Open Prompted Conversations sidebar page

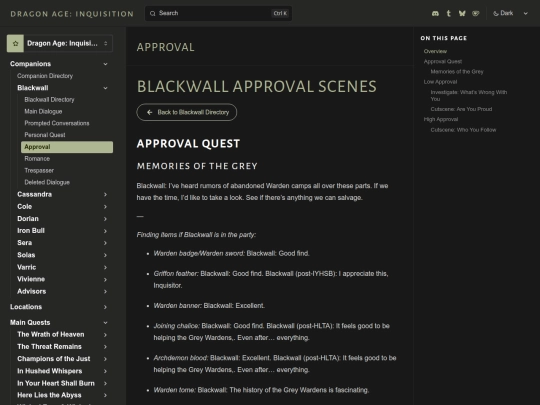pos(57,123)
